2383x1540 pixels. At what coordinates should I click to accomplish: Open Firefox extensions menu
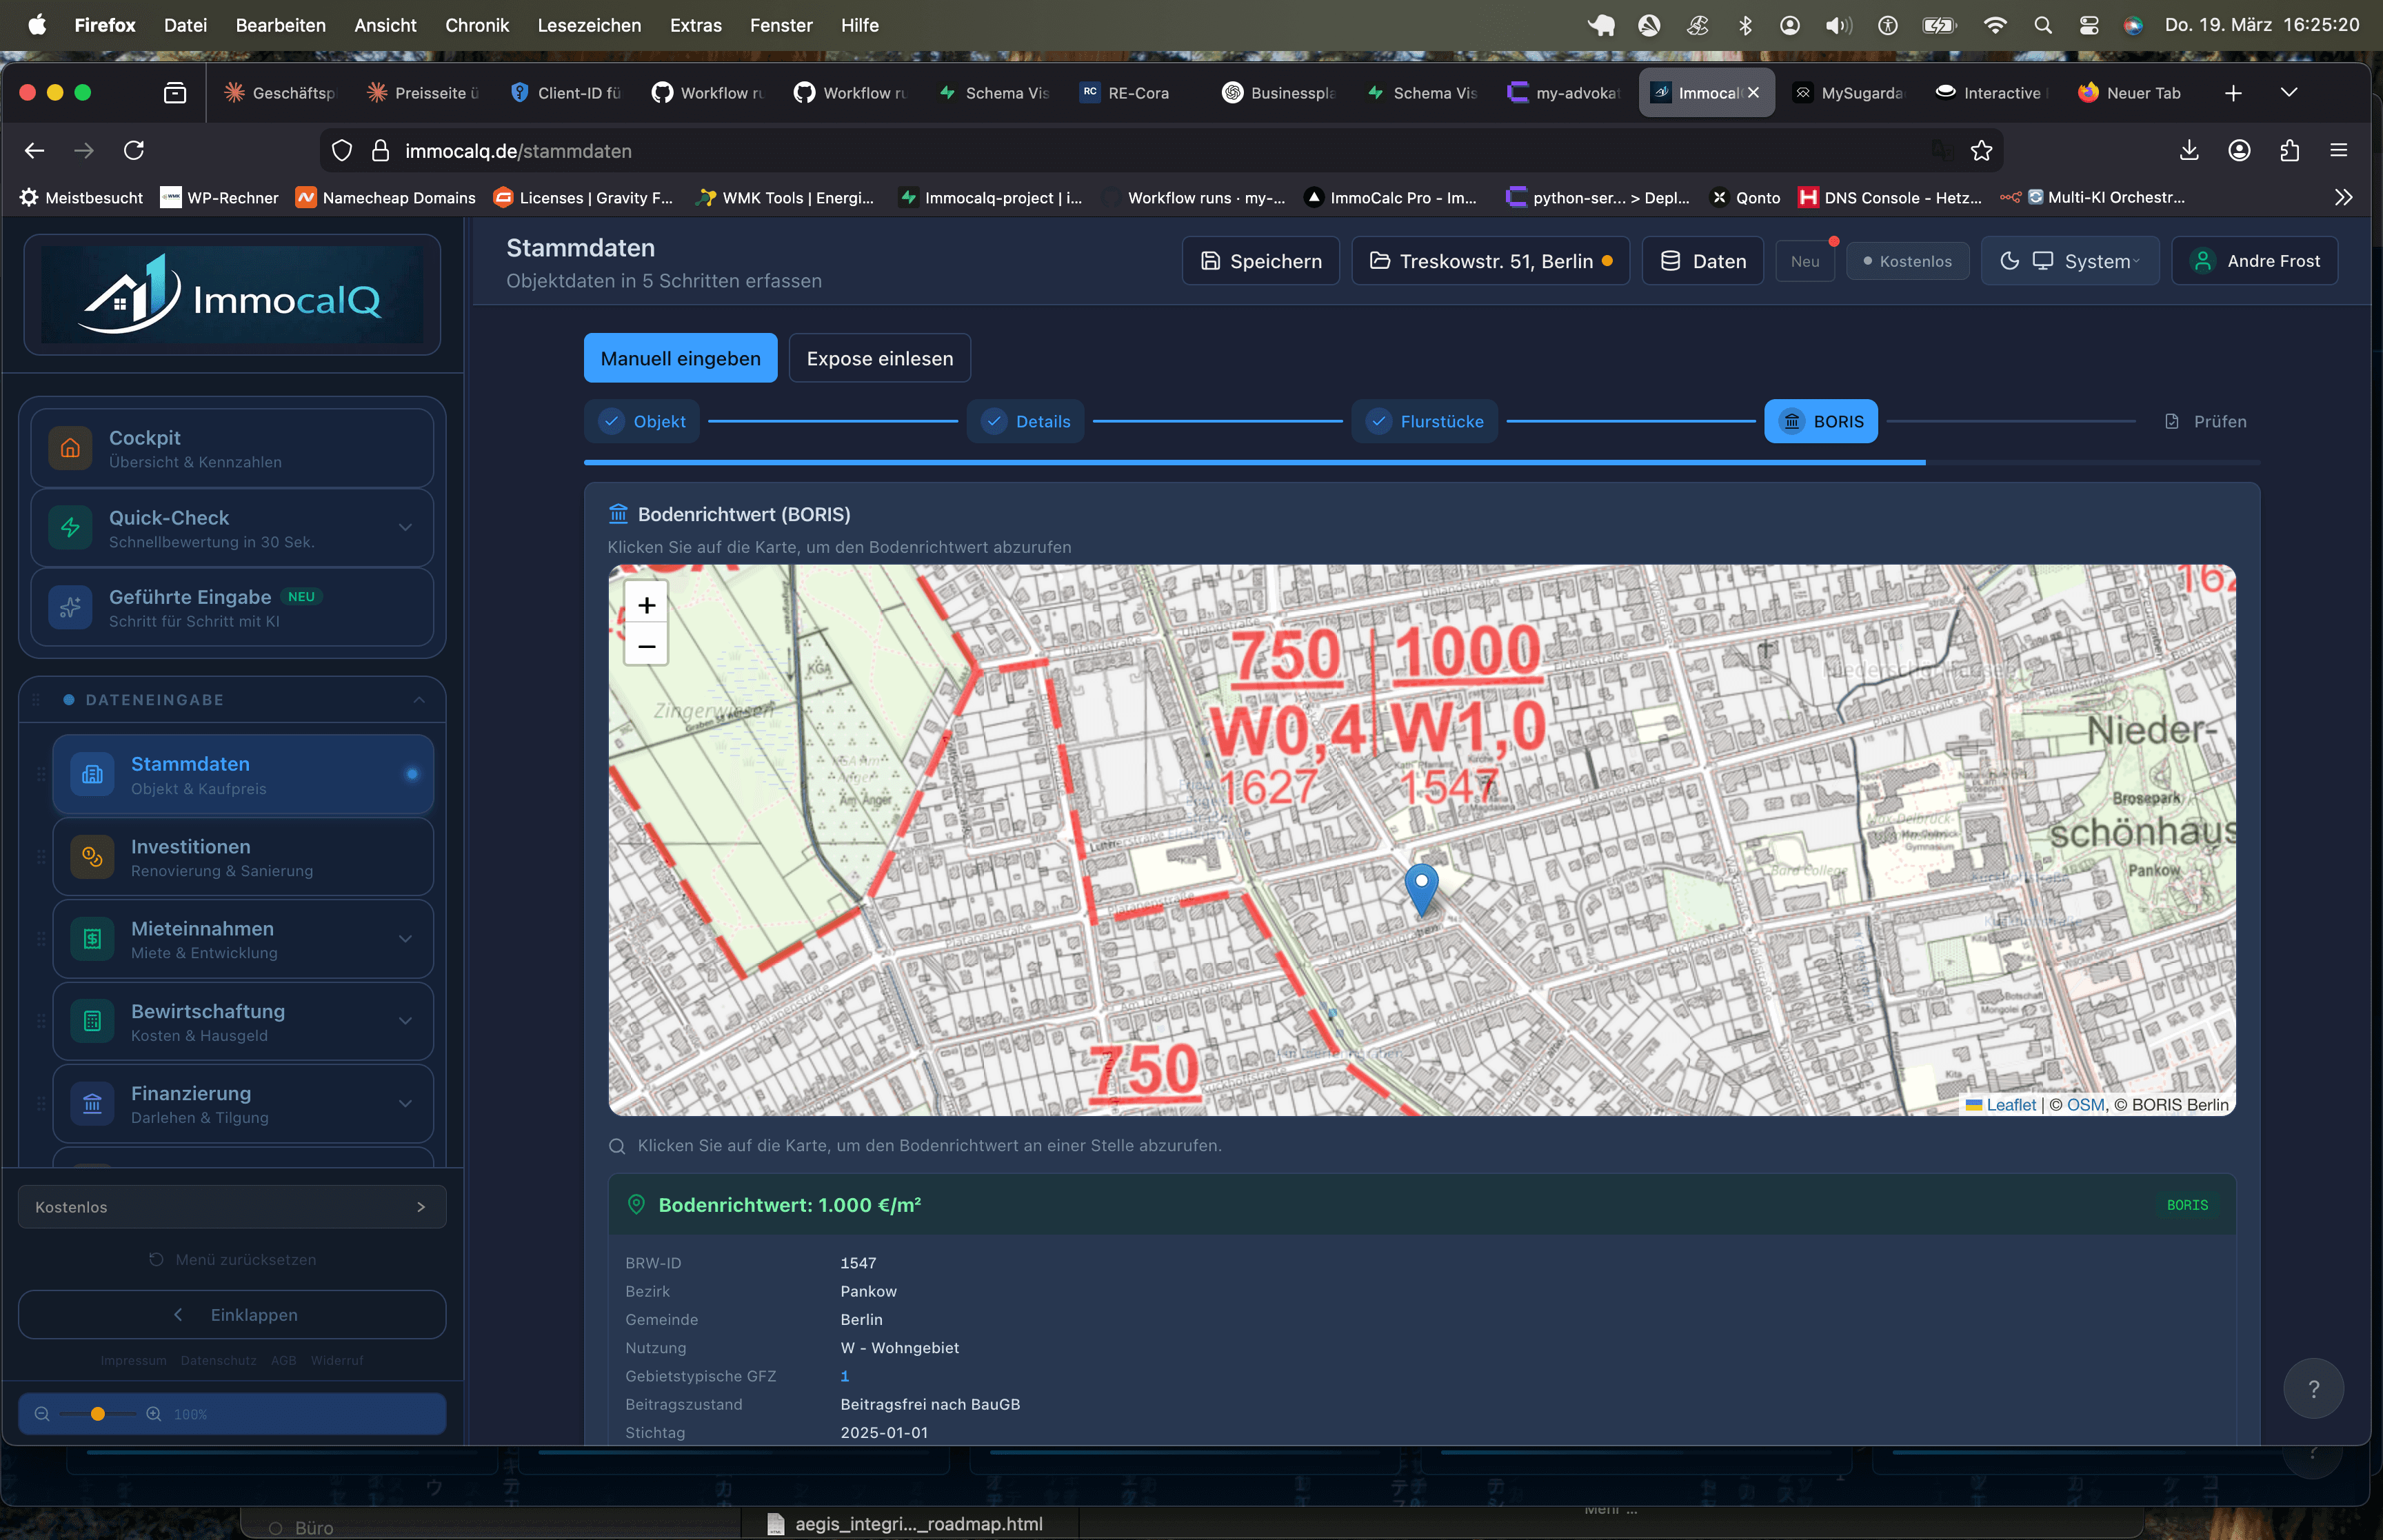coord(2289,150)
